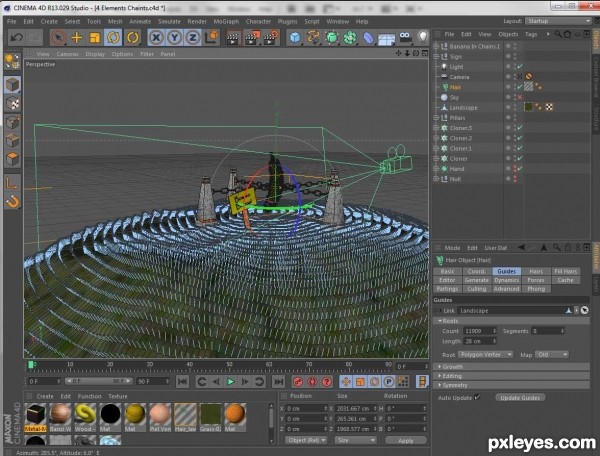Image resolution: width=600 pixels, height=456 pixels.
Task: Toggle the Auto Update checkbox
Action: coord(477,397)
